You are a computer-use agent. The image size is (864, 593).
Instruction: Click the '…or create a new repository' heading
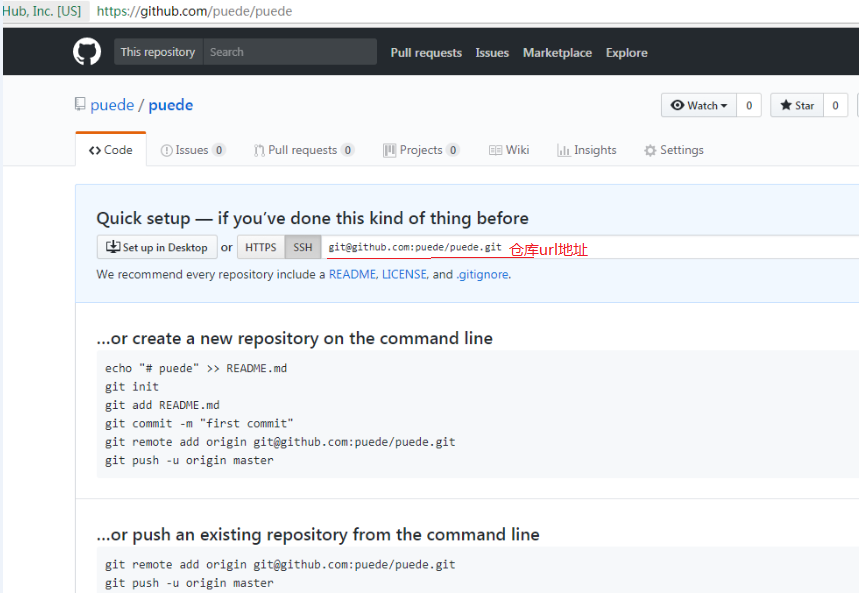pos(295,338)
